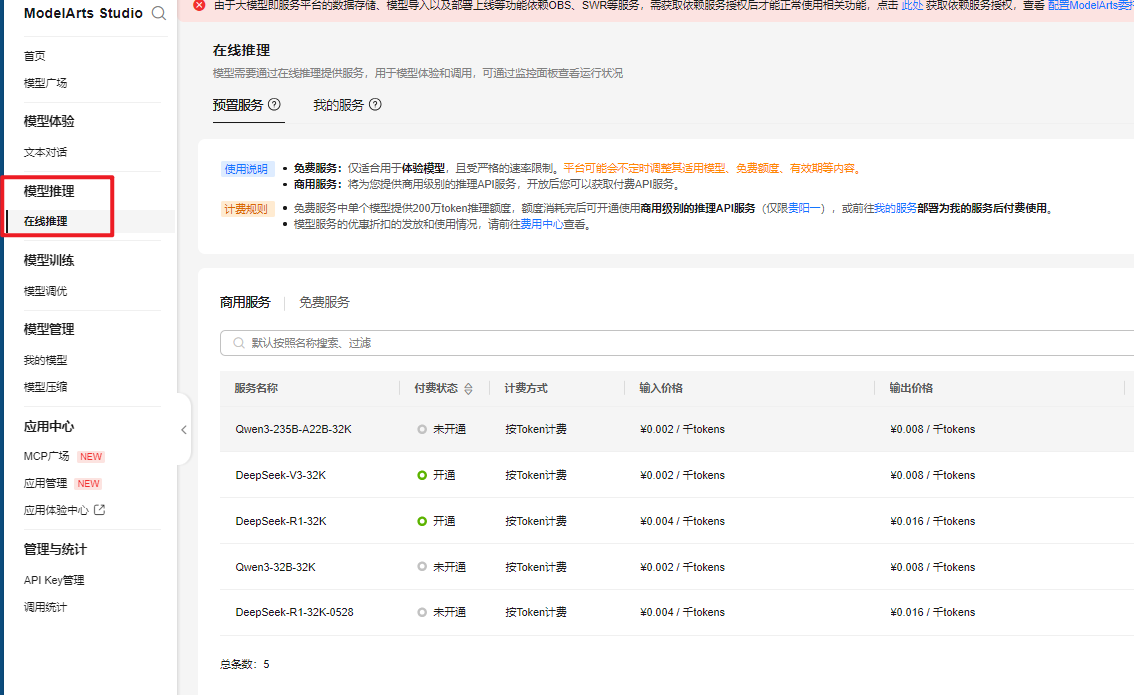Open API Key管理 in the sidebar

click(54, 580)
